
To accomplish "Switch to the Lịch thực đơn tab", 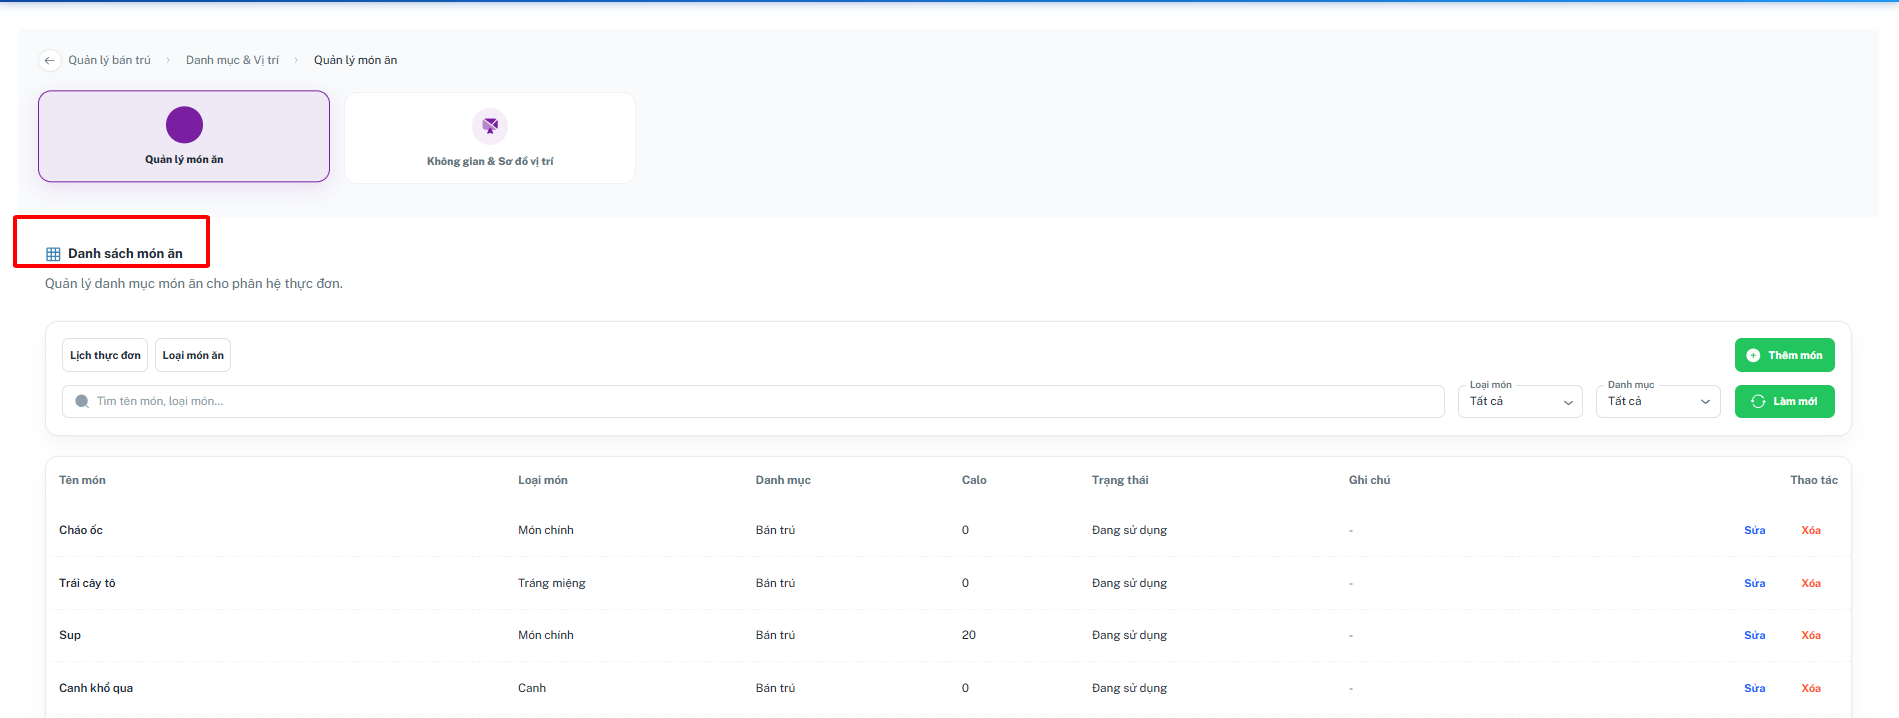I will pyautogui.click(x=105, y=355).
